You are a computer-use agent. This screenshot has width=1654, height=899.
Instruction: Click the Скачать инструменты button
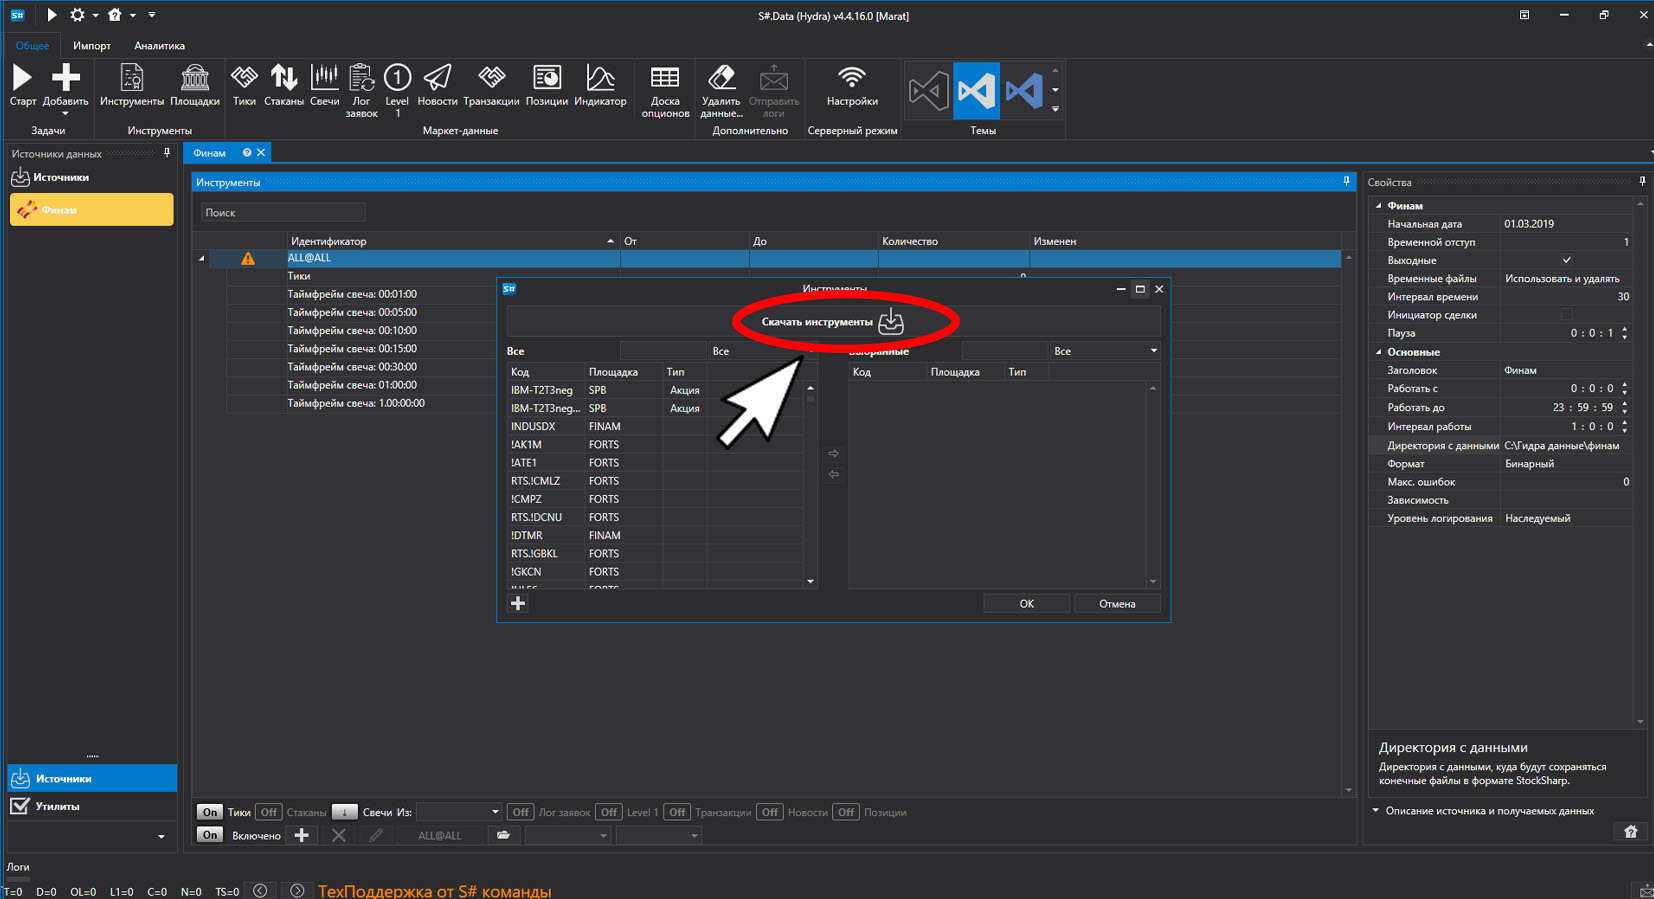tap(833, 322)
